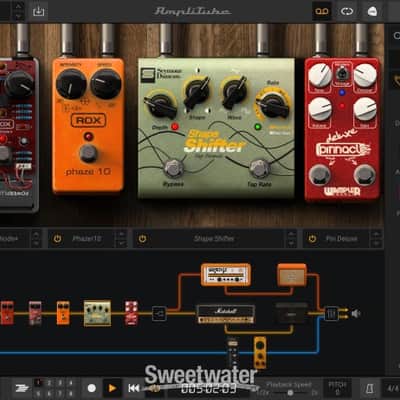The image size is (400, 400).
Task: Select looper track 1
Action: click(38, 383)
